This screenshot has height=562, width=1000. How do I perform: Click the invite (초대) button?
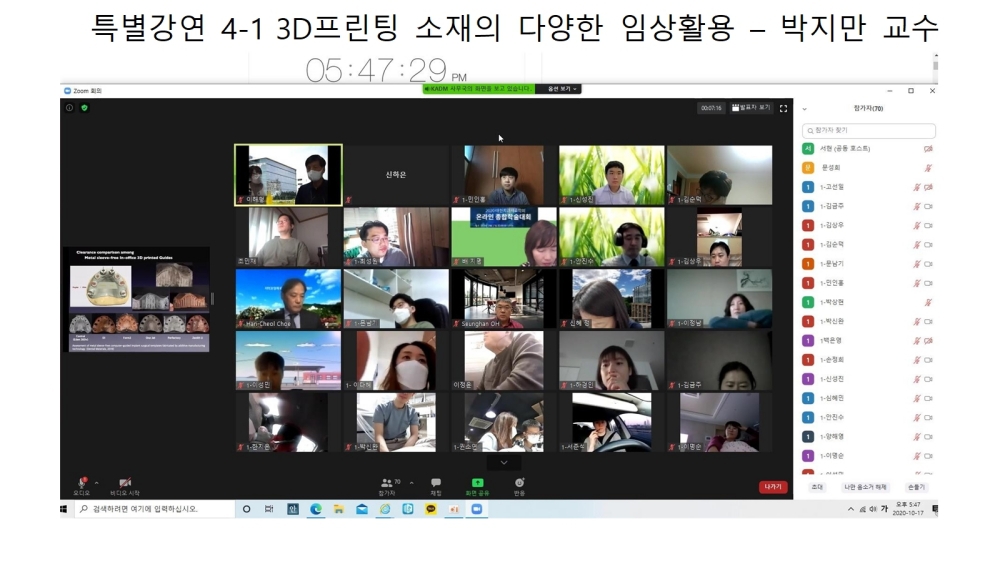(817, 487)
